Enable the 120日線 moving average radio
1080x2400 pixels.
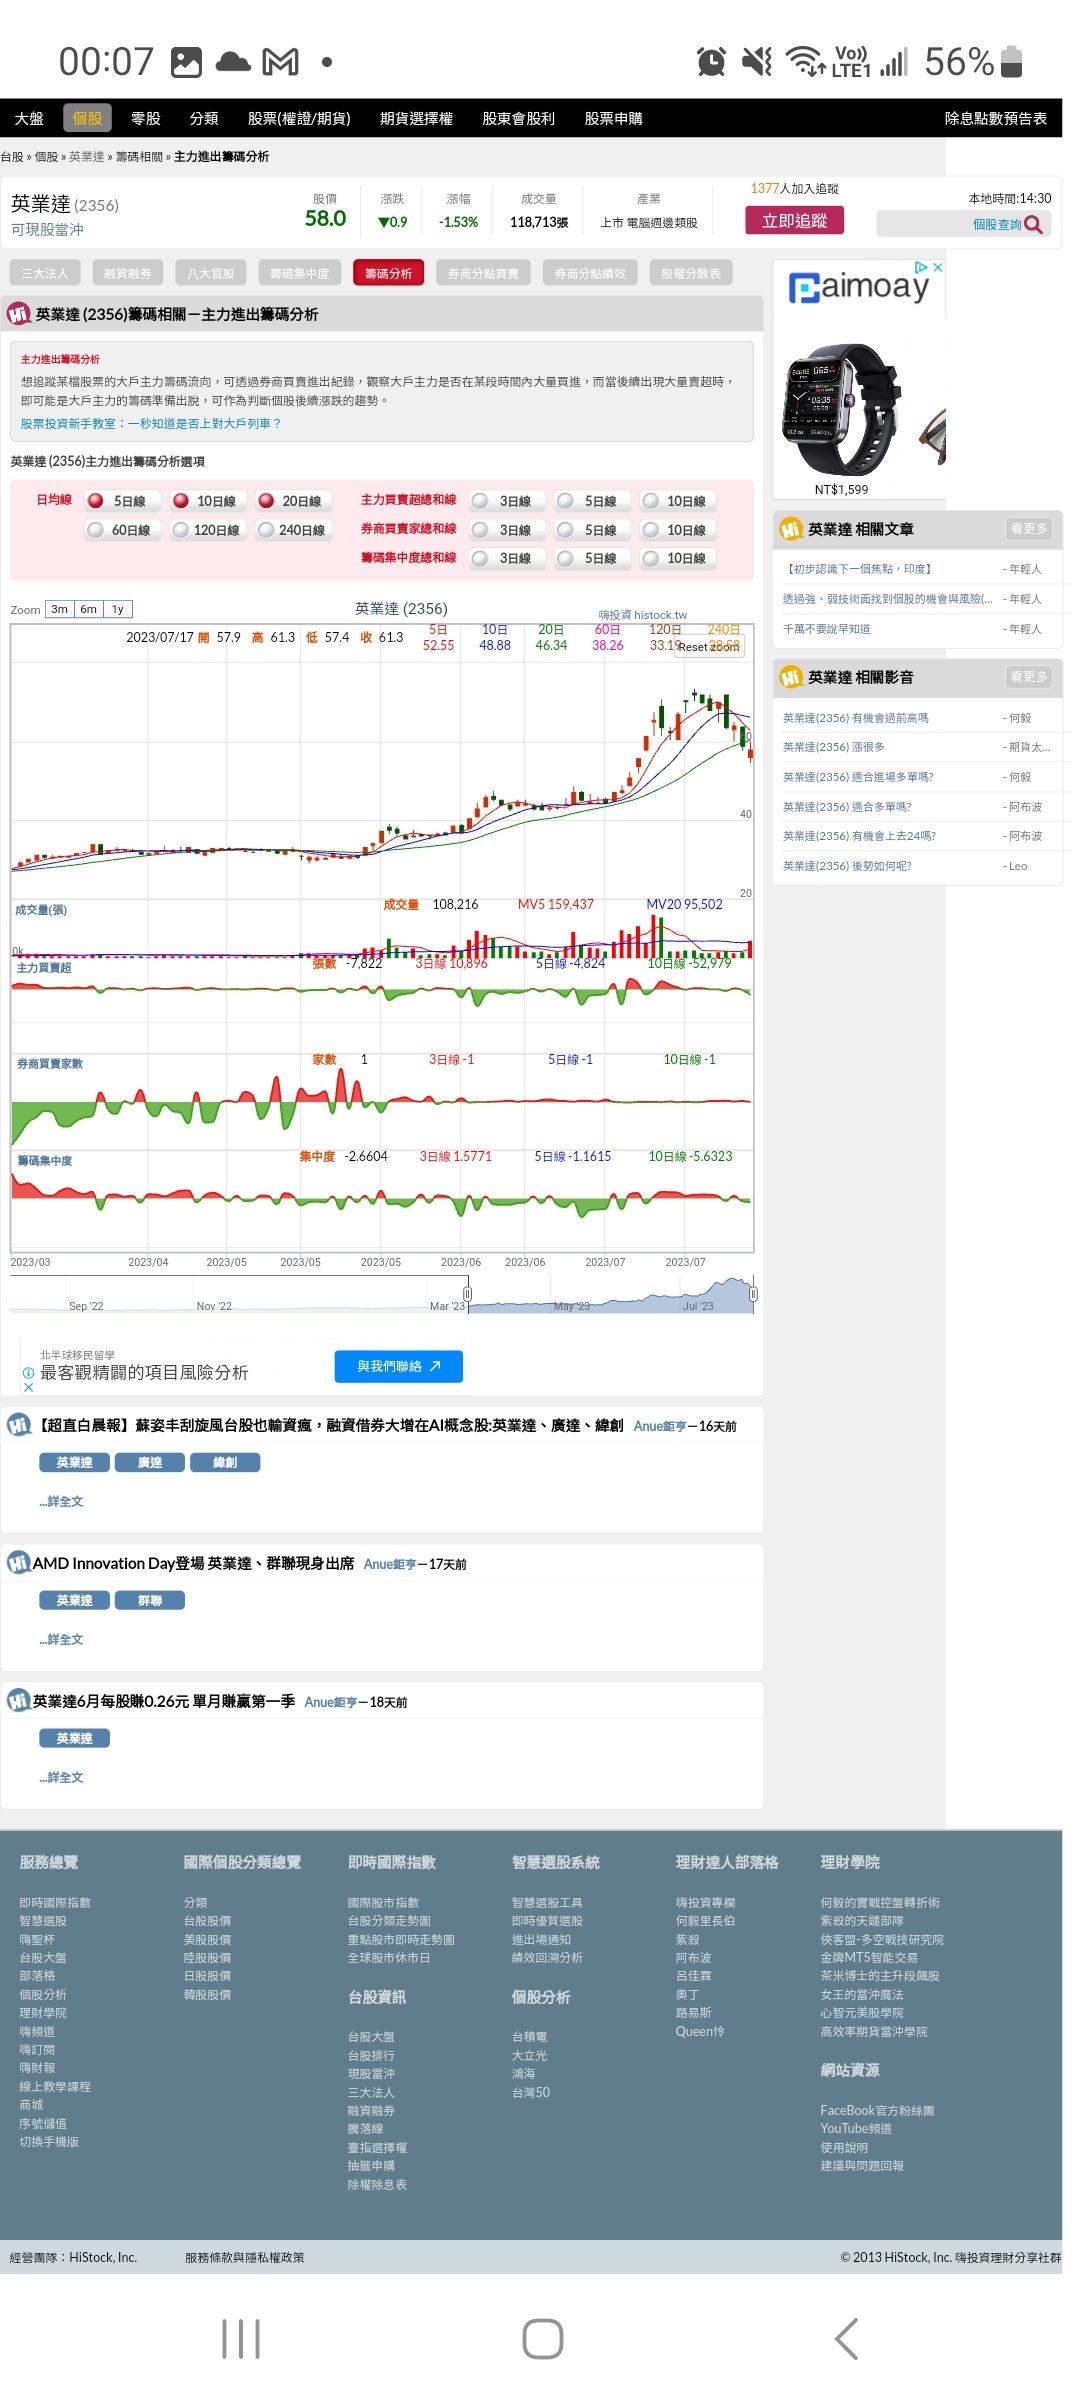click(x=181, y=529)
